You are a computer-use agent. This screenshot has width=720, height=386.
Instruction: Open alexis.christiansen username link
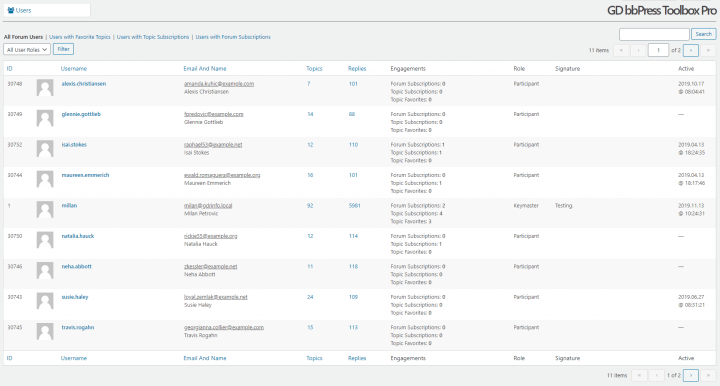pyautogui.click(x=84, y=84)
